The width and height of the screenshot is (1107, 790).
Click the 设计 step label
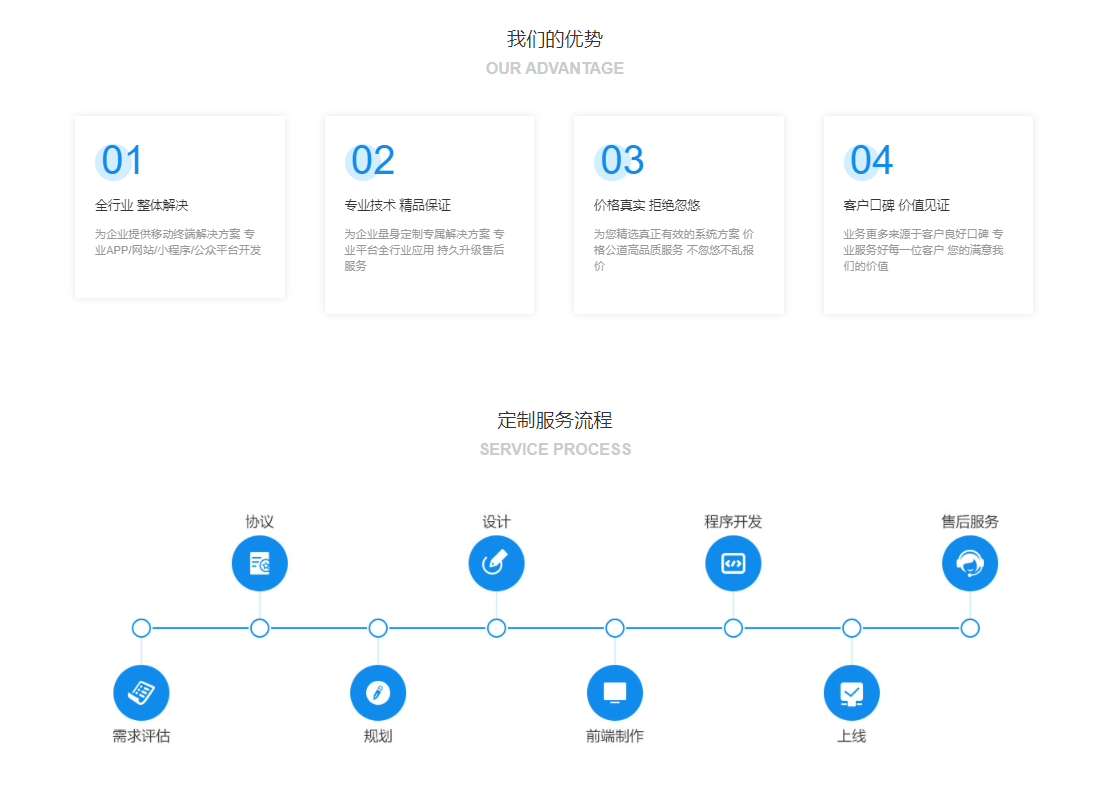click(496, 522)
